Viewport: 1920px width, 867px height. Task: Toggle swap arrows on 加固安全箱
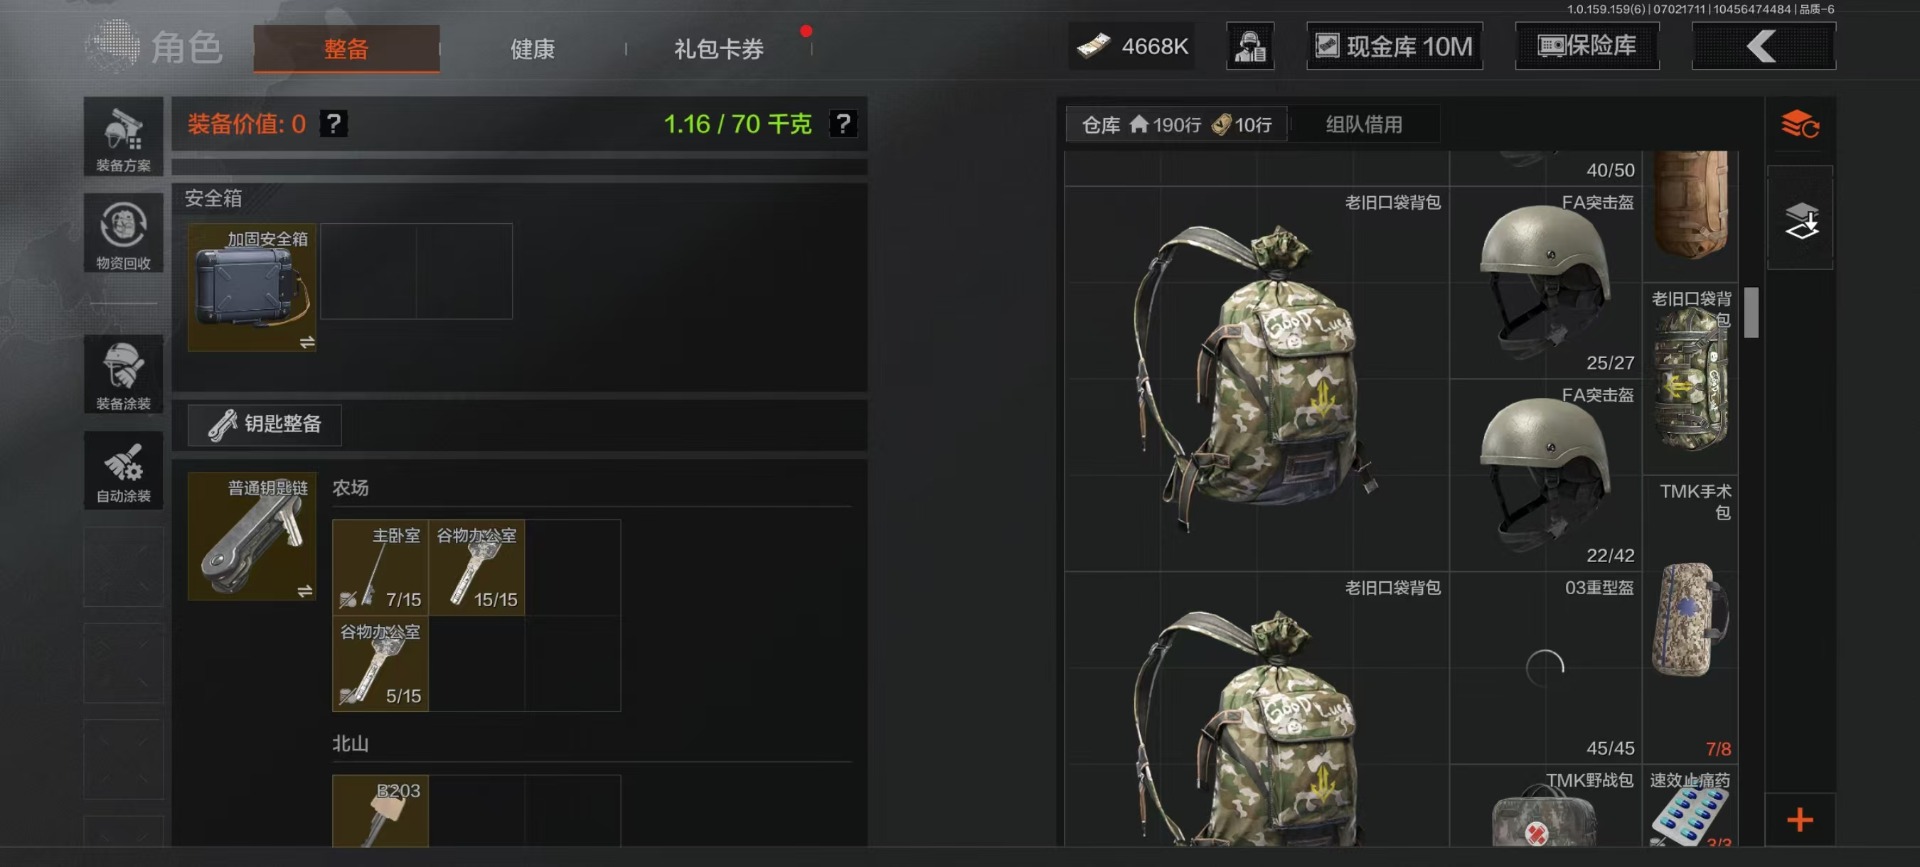coord(306,342)
